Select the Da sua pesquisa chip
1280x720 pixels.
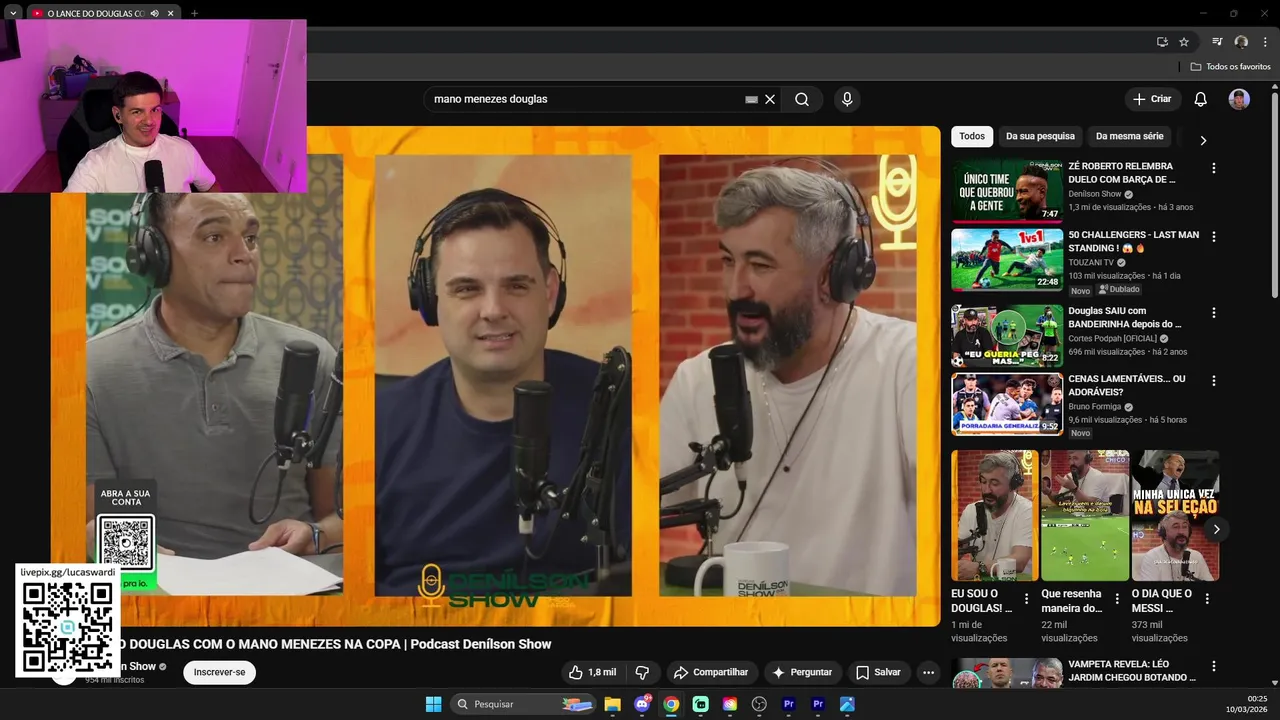(x=1040, y=136)
